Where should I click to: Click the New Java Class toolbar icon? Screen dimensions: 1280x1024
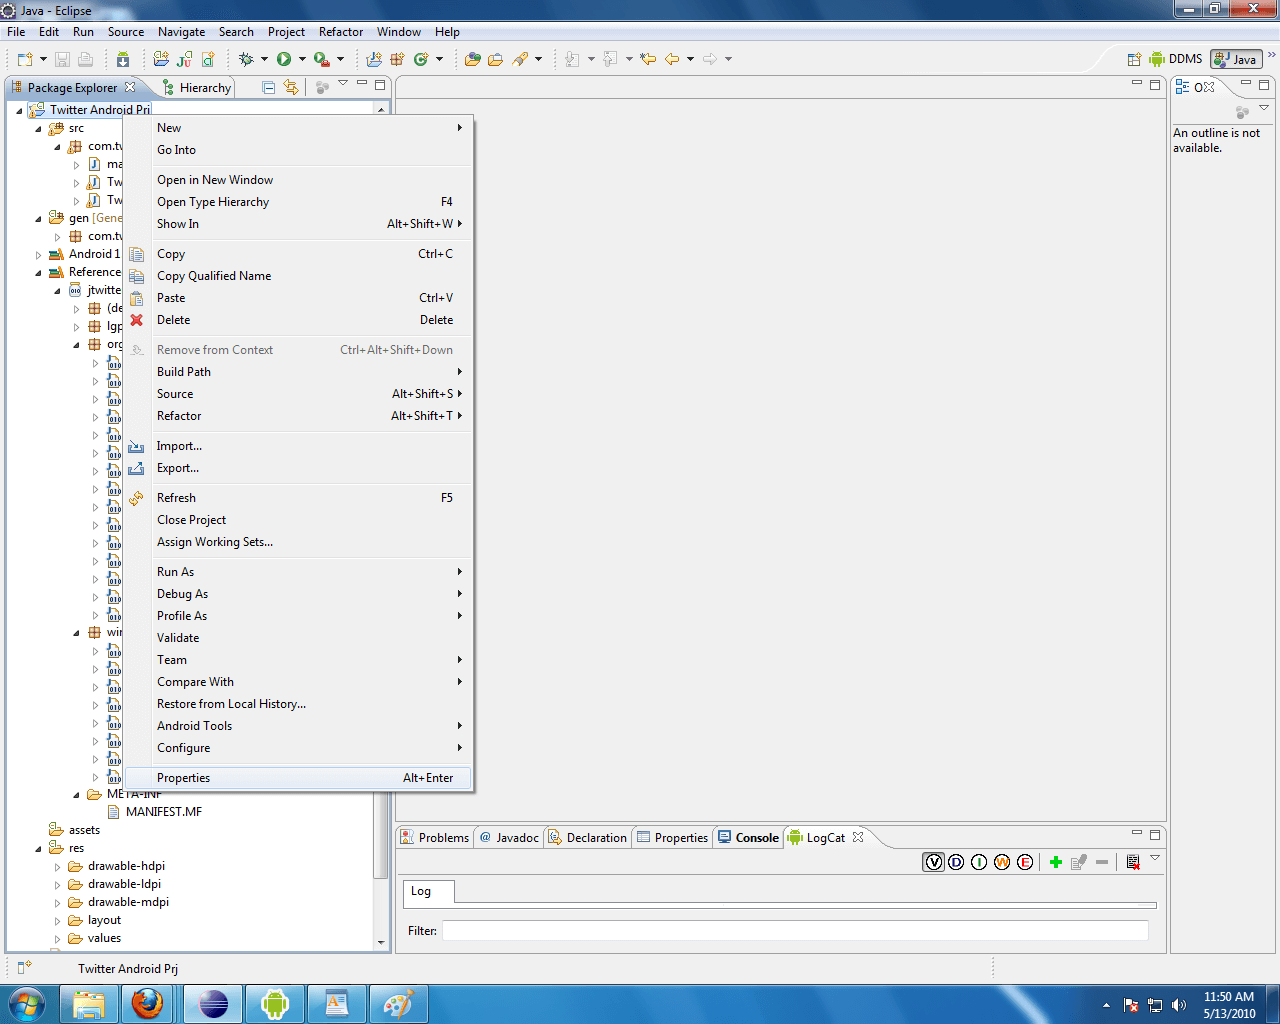(421, 59)
